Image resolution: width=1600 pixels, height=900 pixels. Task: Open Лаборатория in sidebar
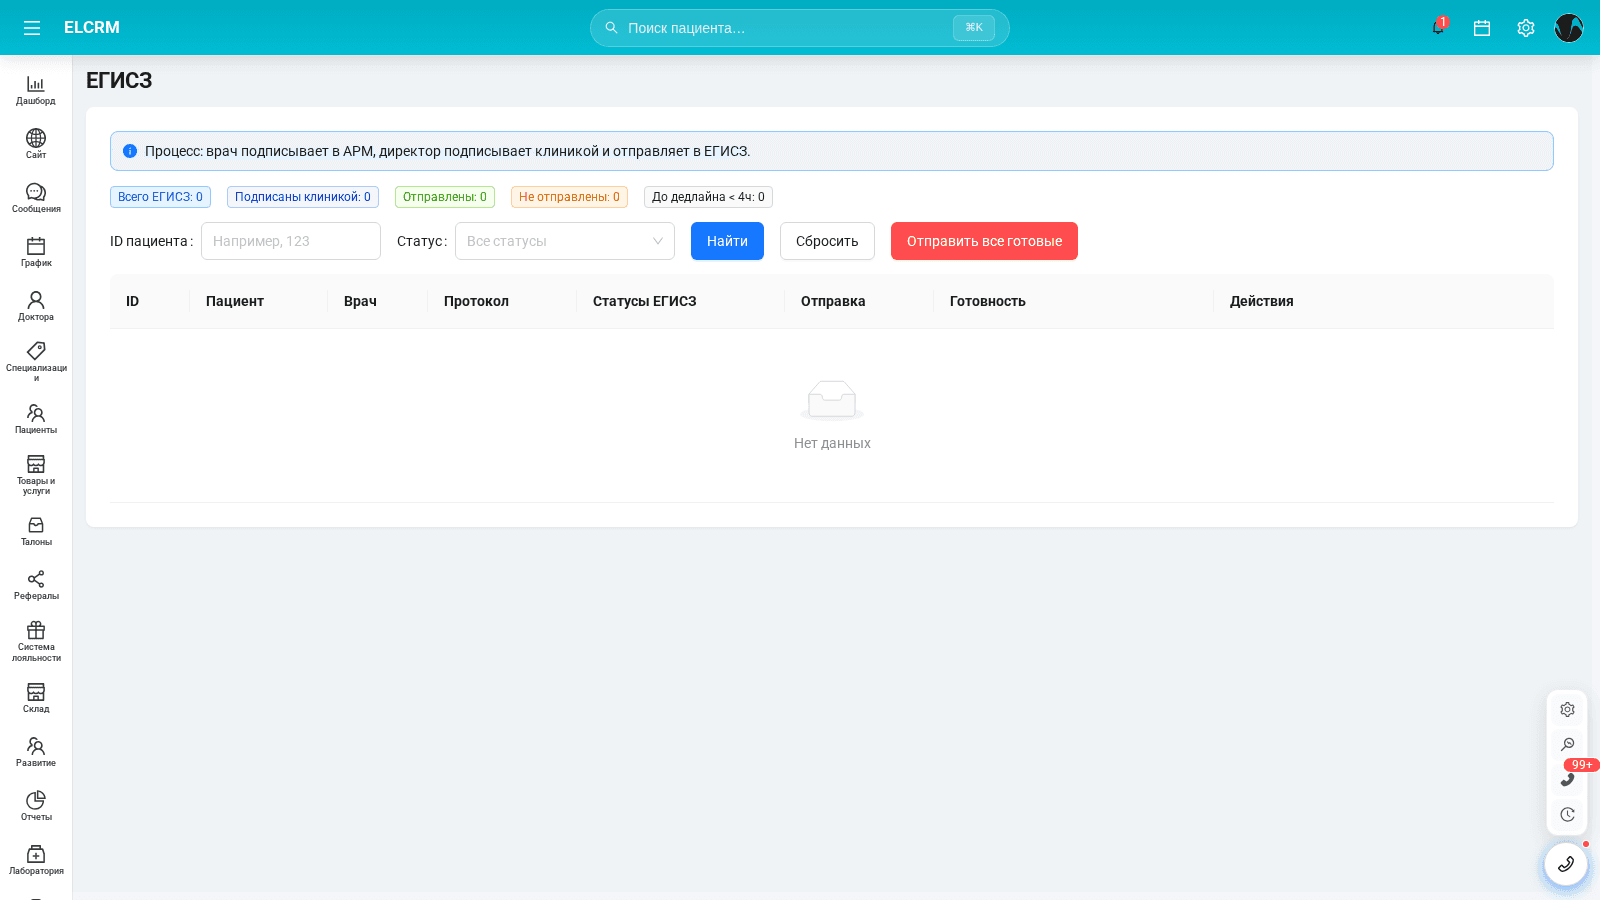point(36,860)
